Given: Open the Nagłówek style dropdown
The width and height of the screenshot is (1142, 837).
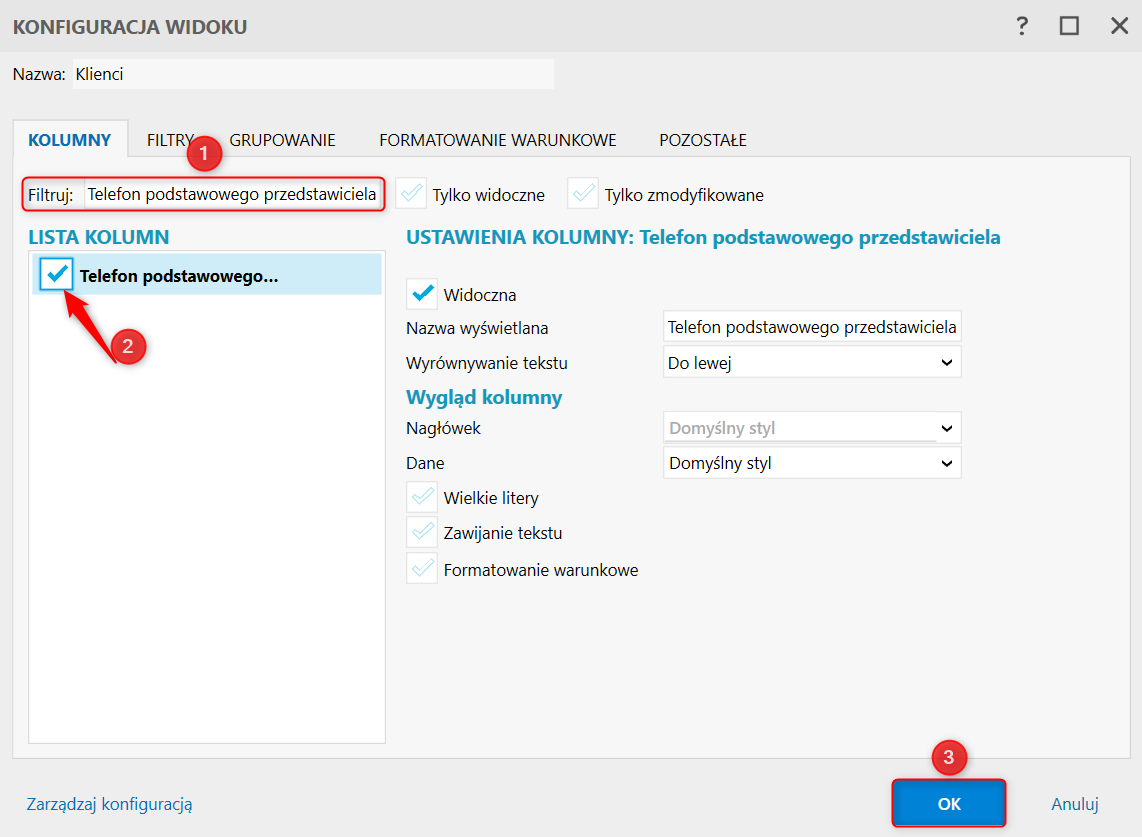Looking at the screenshot, I should tap(812, 428).
